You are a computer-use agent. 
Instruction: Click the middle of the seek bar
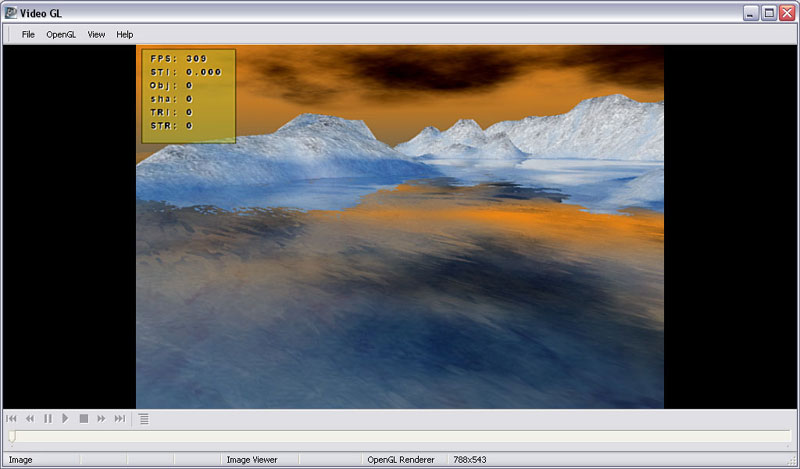coord(400,437)
